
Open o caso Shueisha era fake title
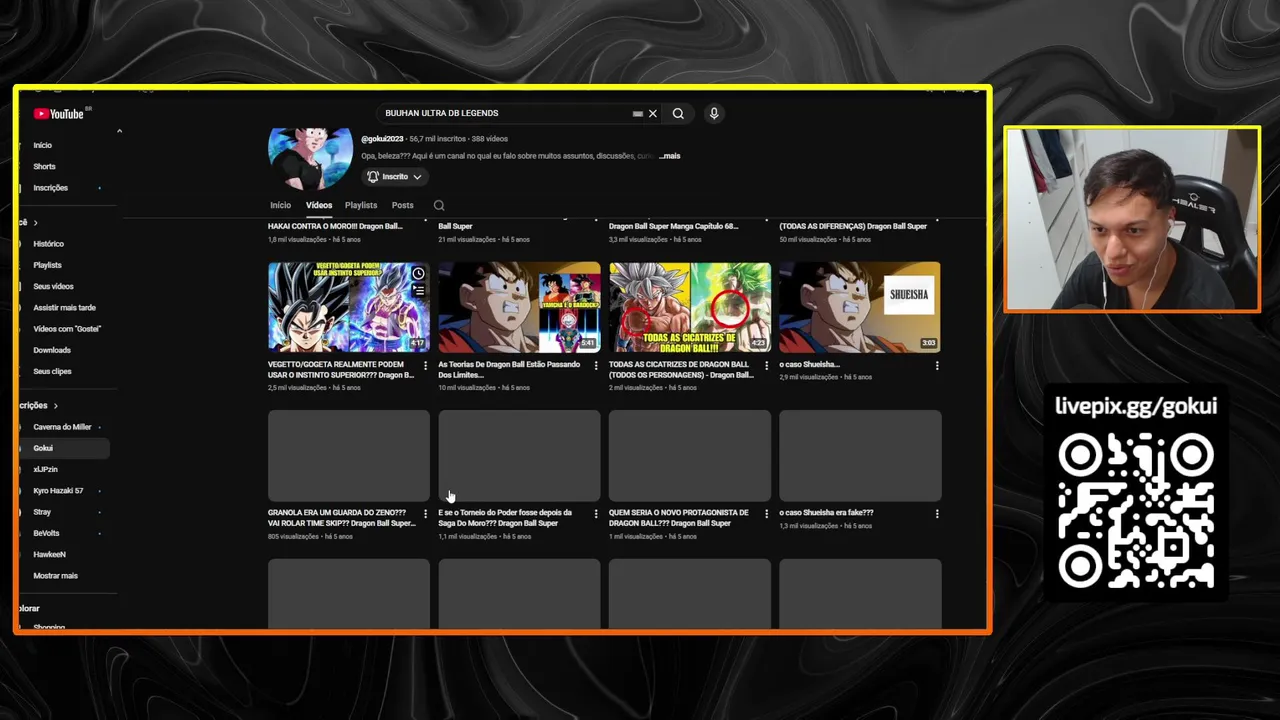coord(826,513)
